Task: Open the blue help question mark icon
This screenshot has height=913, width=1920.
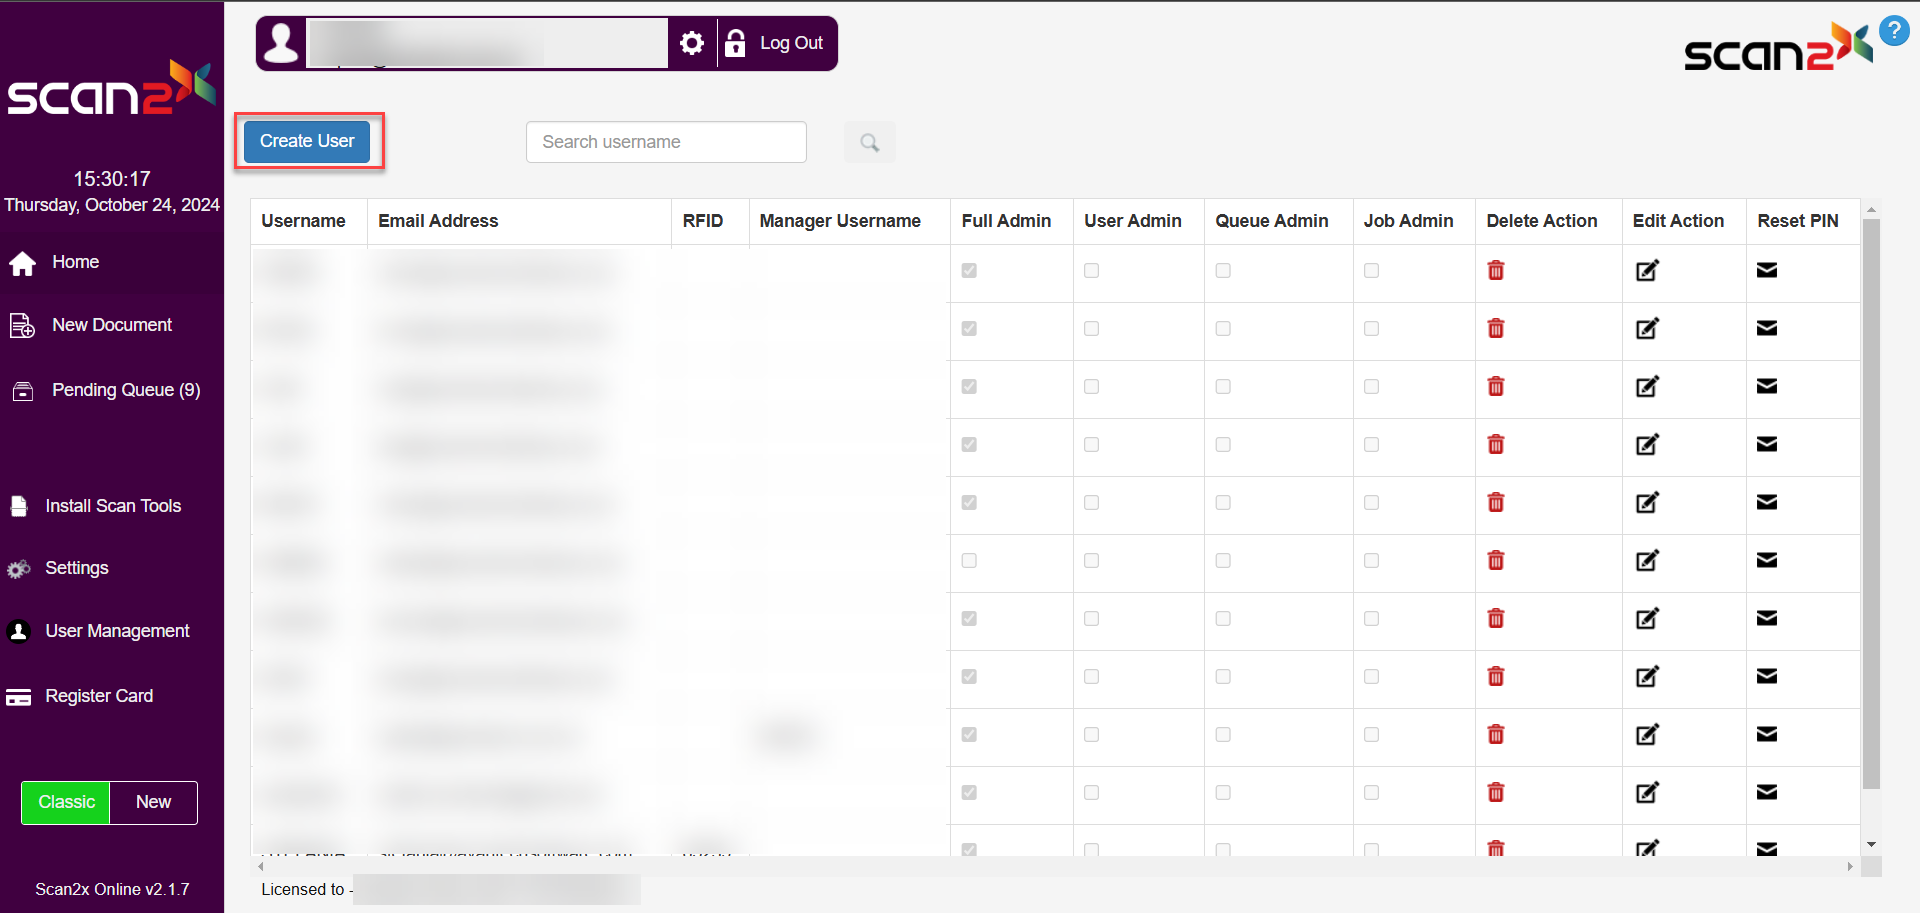Action: pyautogui.click(x=1893, y=30)
